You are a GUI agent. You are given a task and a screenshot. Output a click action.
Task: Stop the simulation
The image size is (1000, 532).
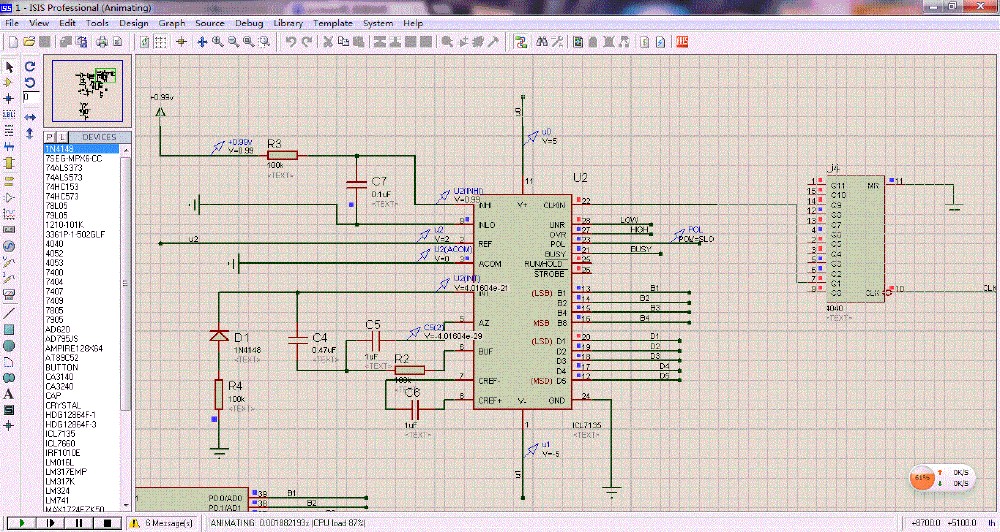tap(107, 523)
